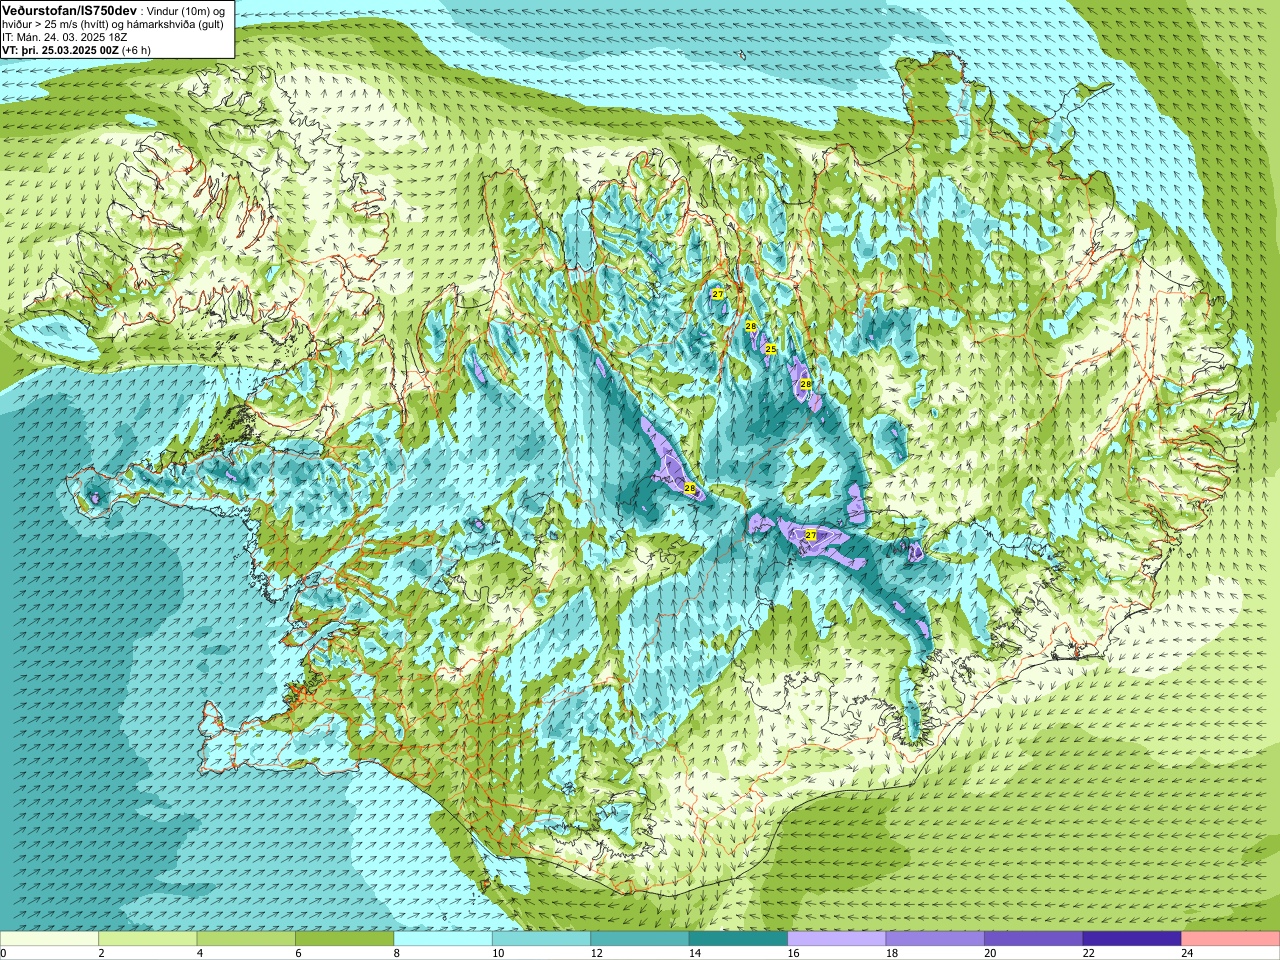Click the legend scale value '8'
1280x960 pixels.
pos(396,953)
